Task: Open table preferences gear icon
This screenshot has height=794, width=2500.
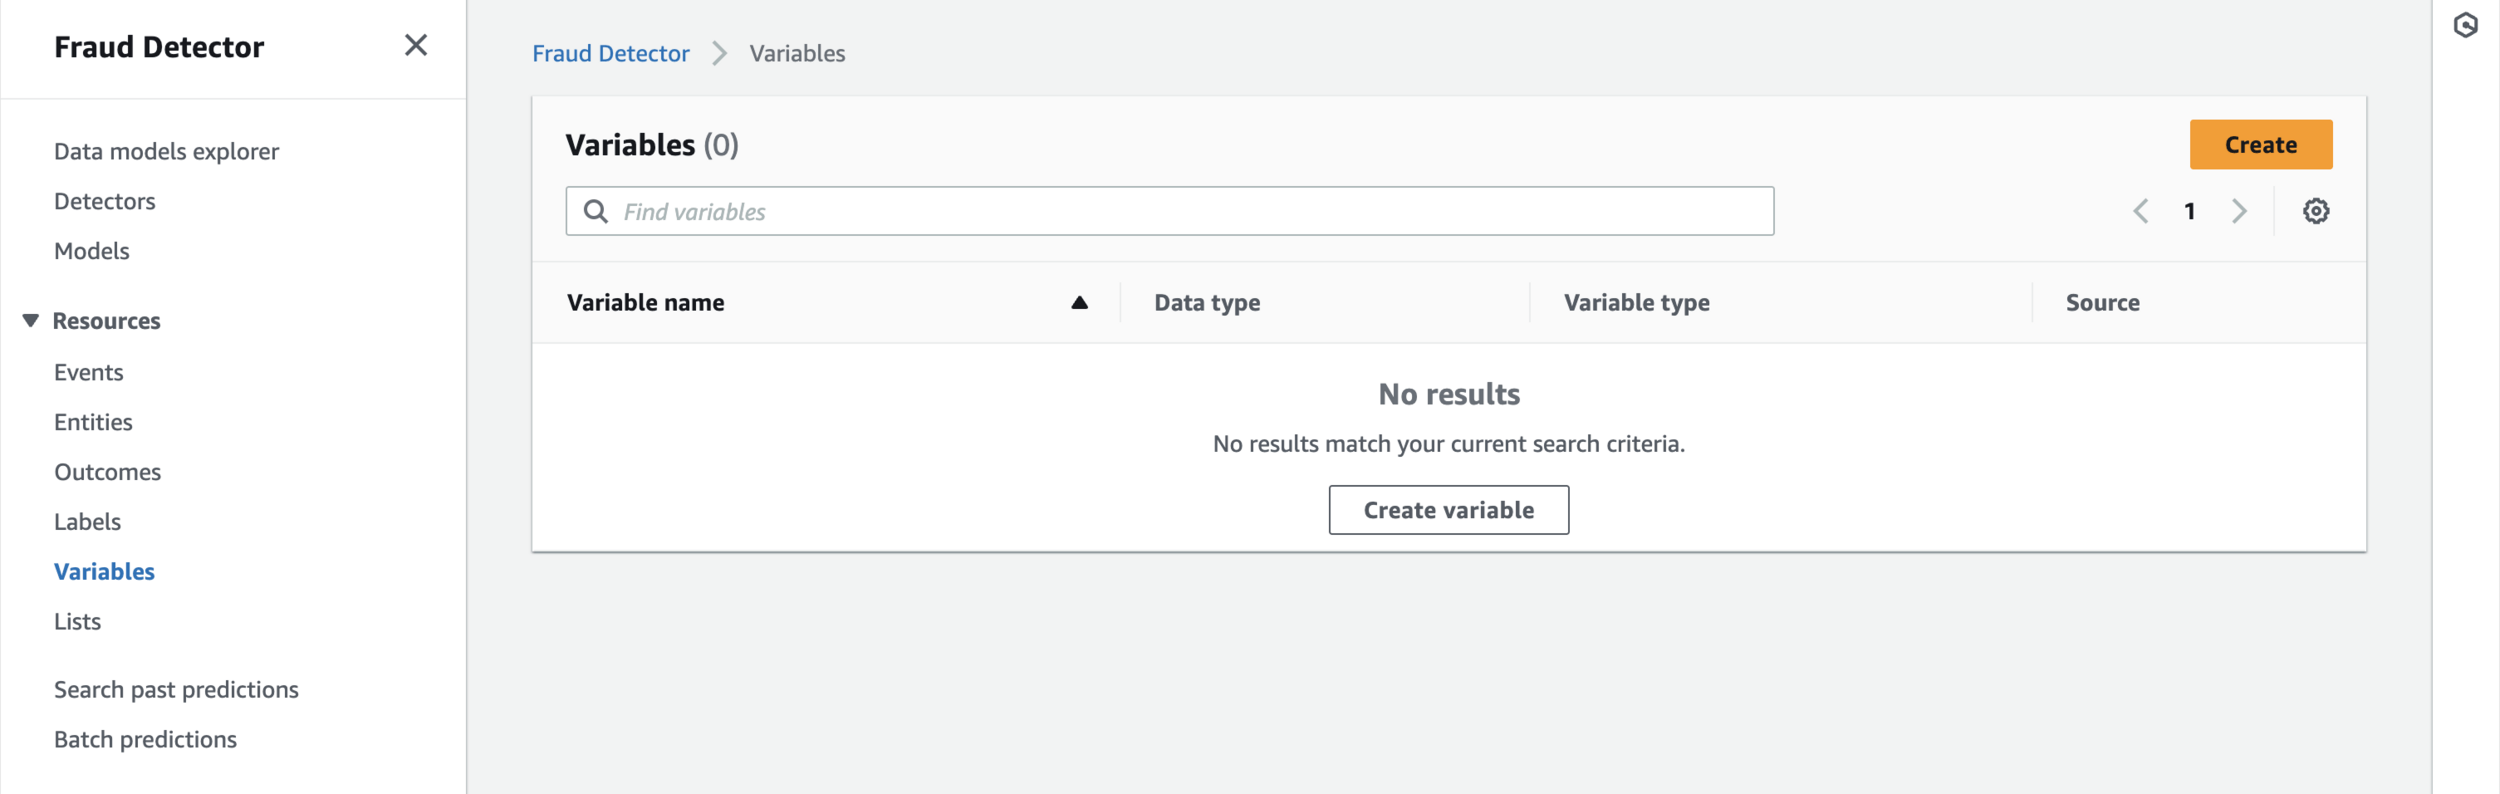Action: [2316, 211]
